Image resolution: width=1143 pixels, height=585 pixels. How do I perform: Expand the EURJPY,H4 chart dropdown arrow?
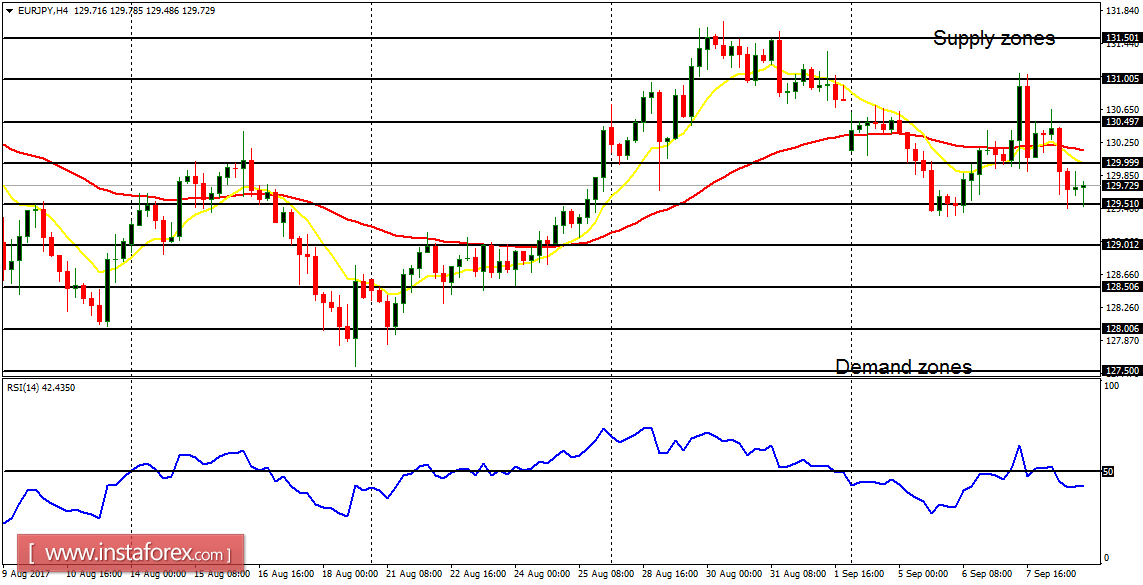pyautogui.click(x=9, y=10)
